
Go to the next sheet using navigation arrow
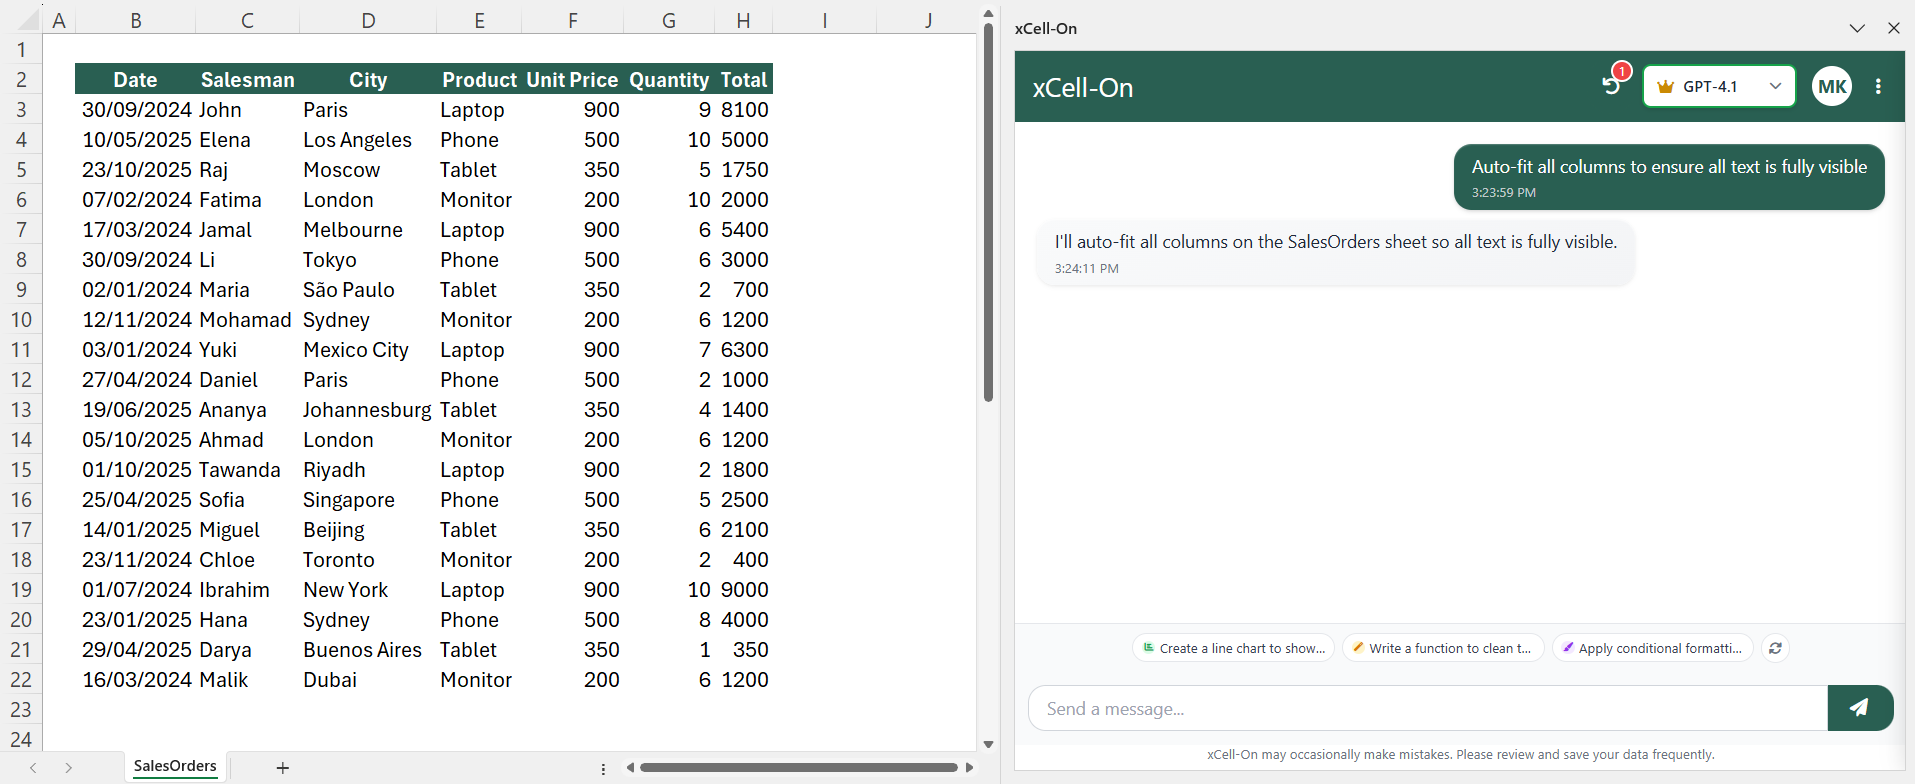(x=68, y=768)
